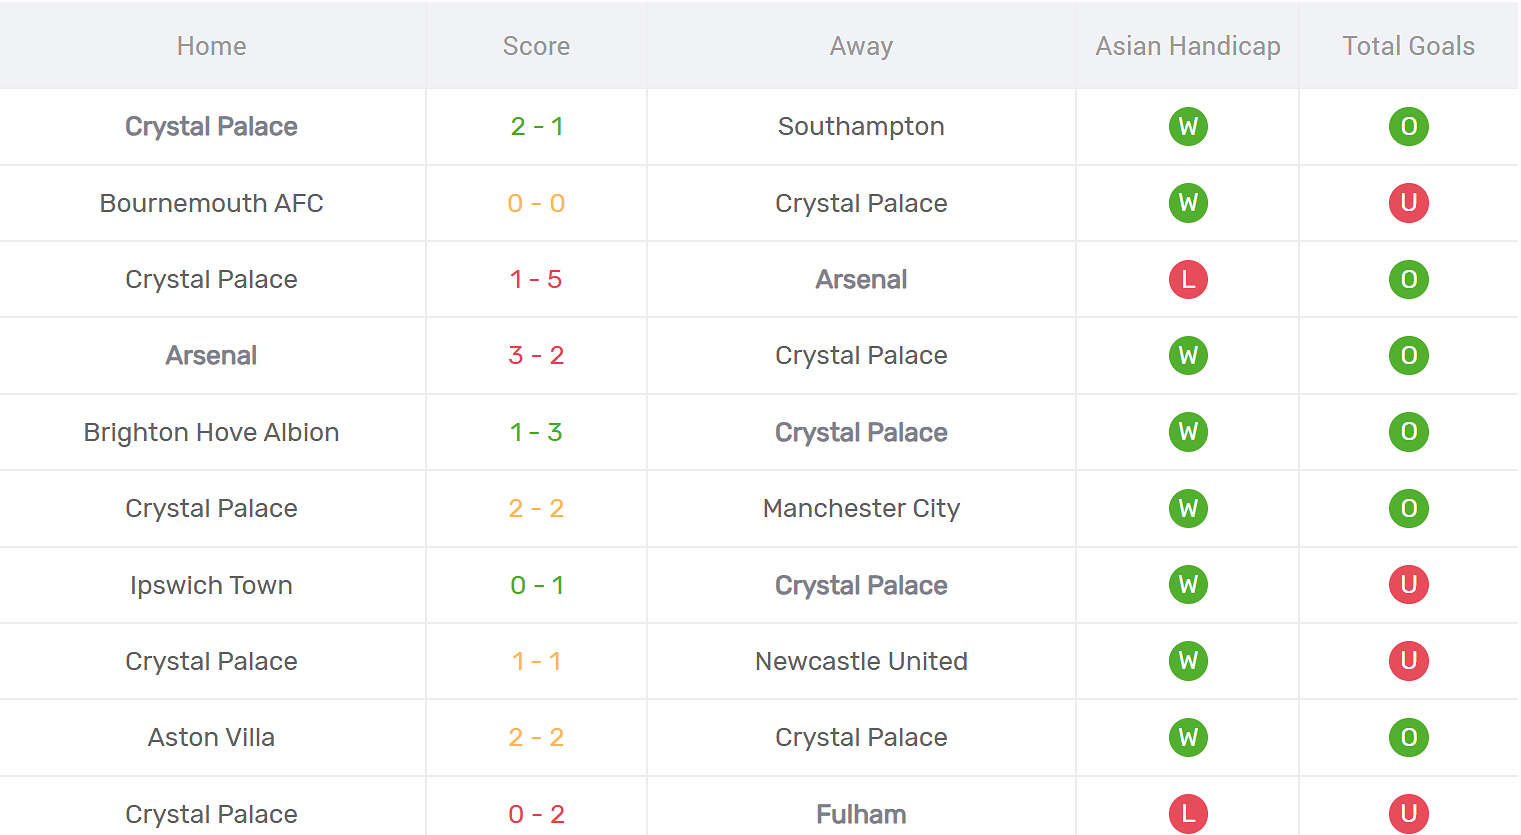Select the 3 - 2 Arsenal home score
Viewport: 1521px width, 835px height.
[537, 356]
